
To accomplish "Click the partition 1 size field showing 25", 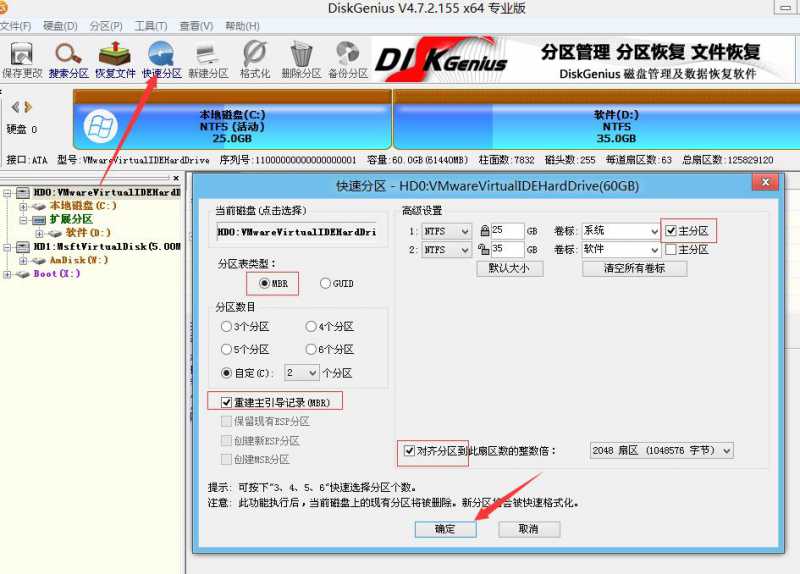I will click(x=508, y=231).
